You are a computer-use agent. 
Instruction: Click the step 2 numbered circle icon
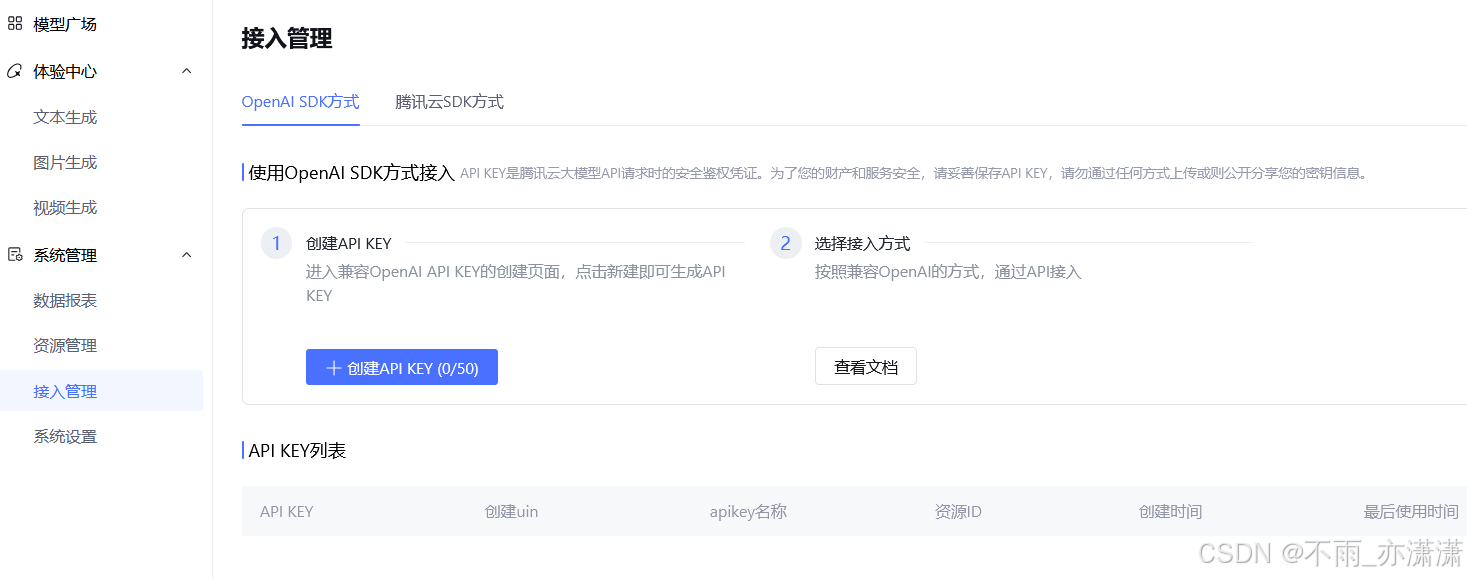785,243
